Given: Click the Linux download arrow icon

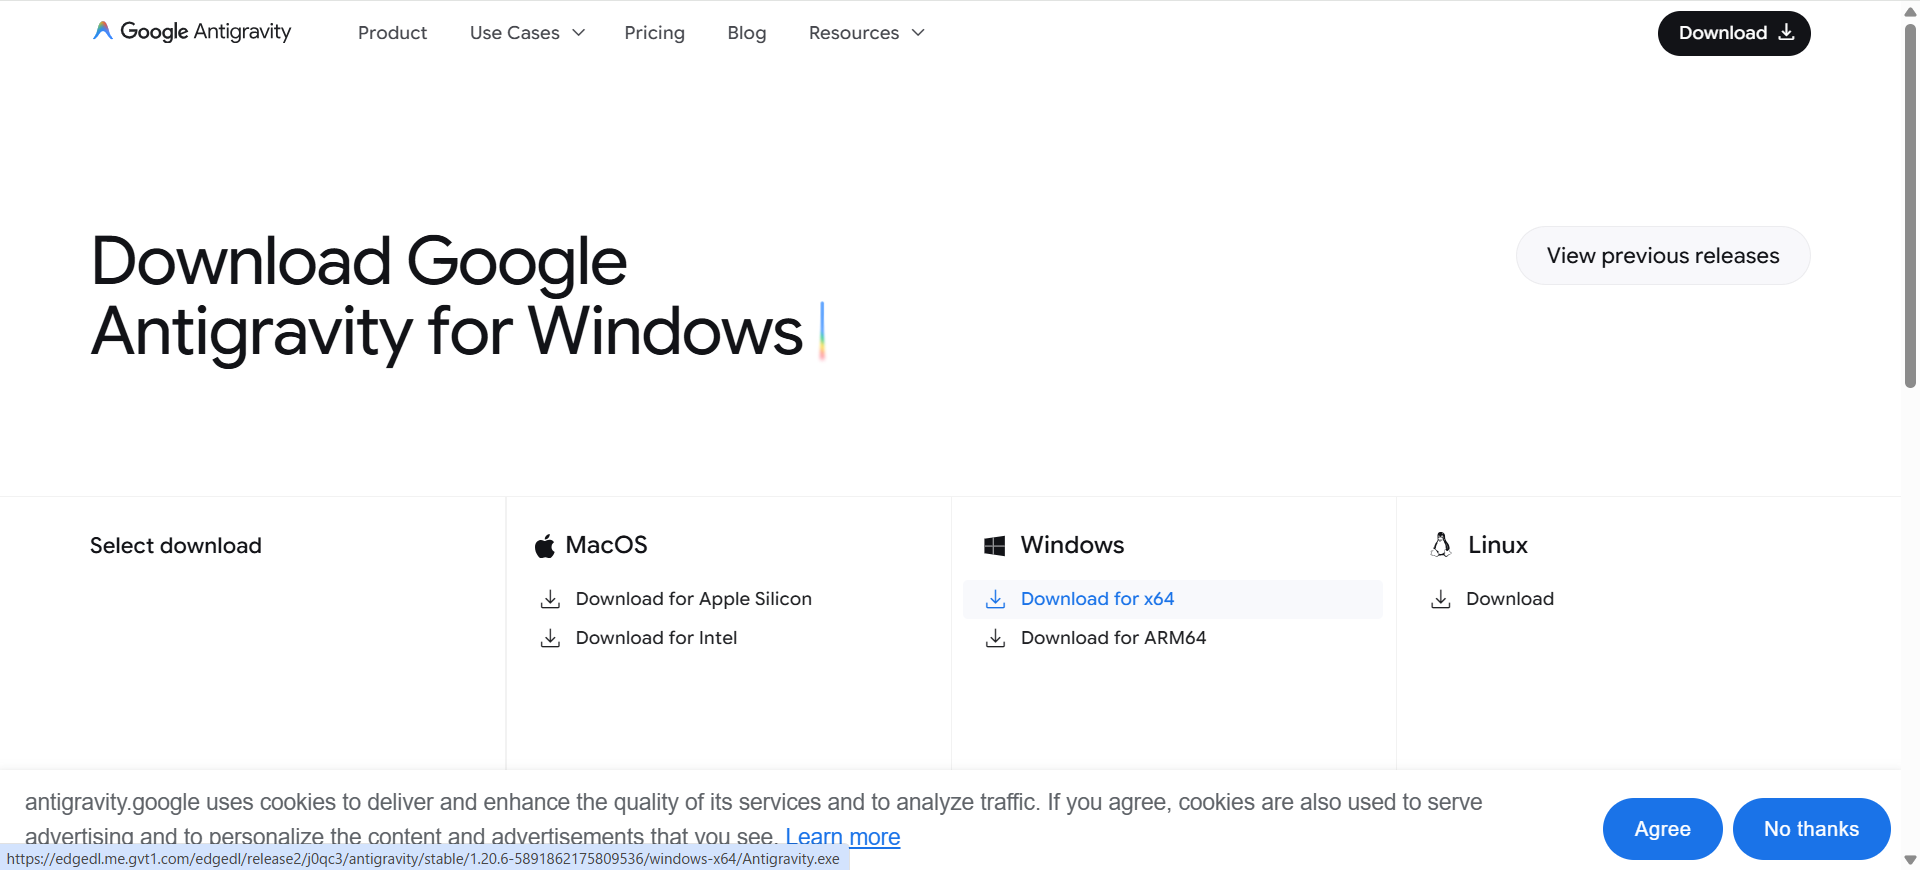Looking at the screenshot, I should point(1440,599).
